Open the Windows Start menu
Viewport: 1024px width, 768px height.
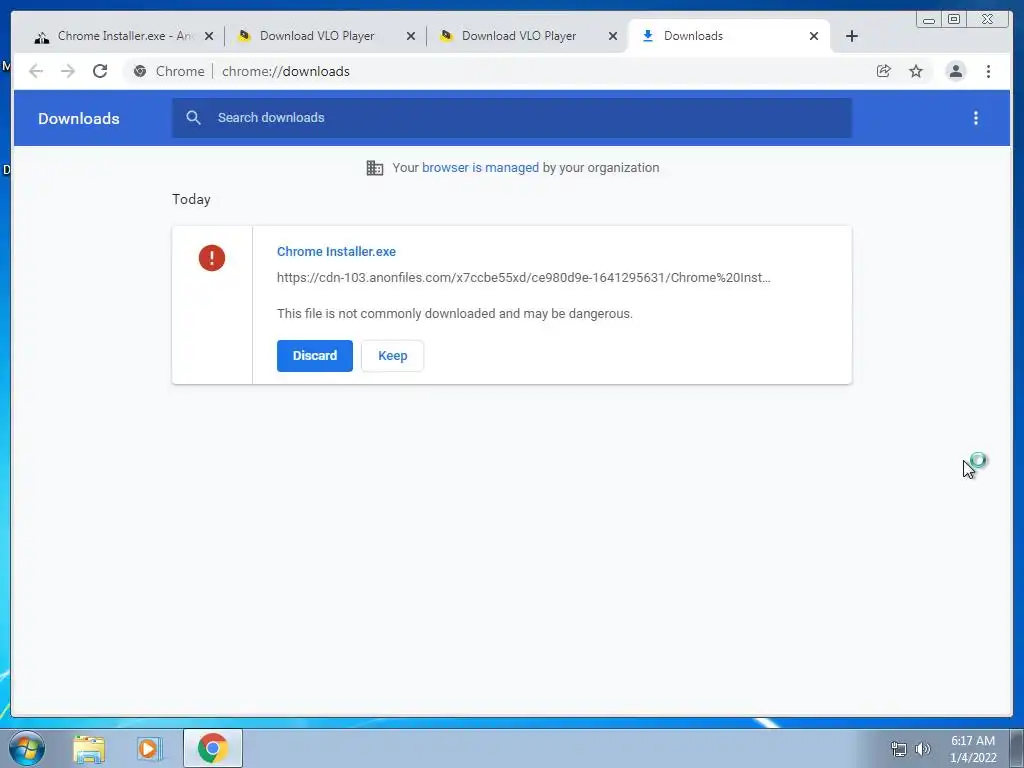(x=27, y=748)
